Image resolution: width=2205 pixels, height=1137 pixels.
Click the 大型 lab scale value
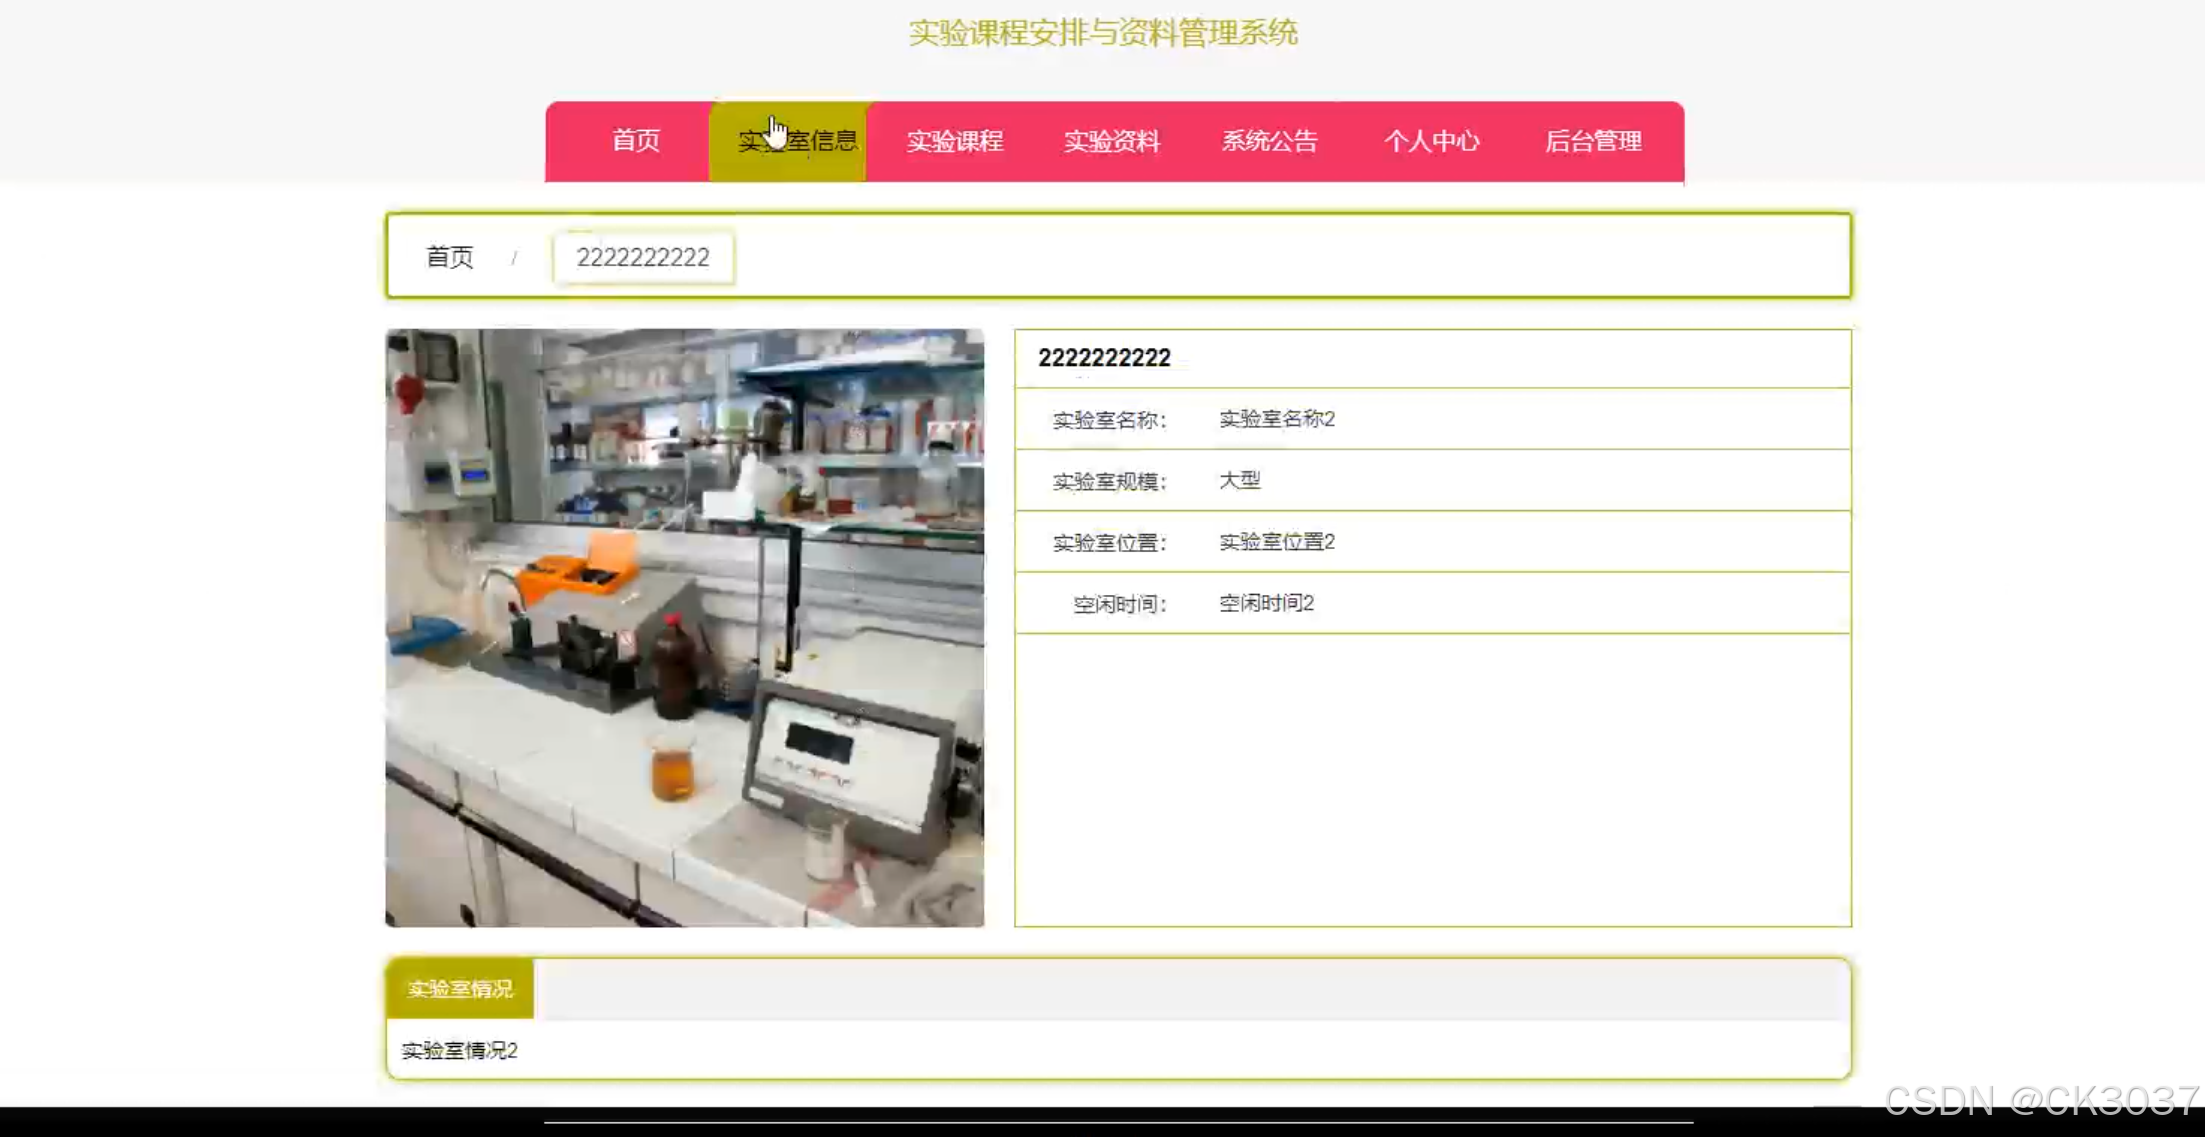tap(1239, 480)
